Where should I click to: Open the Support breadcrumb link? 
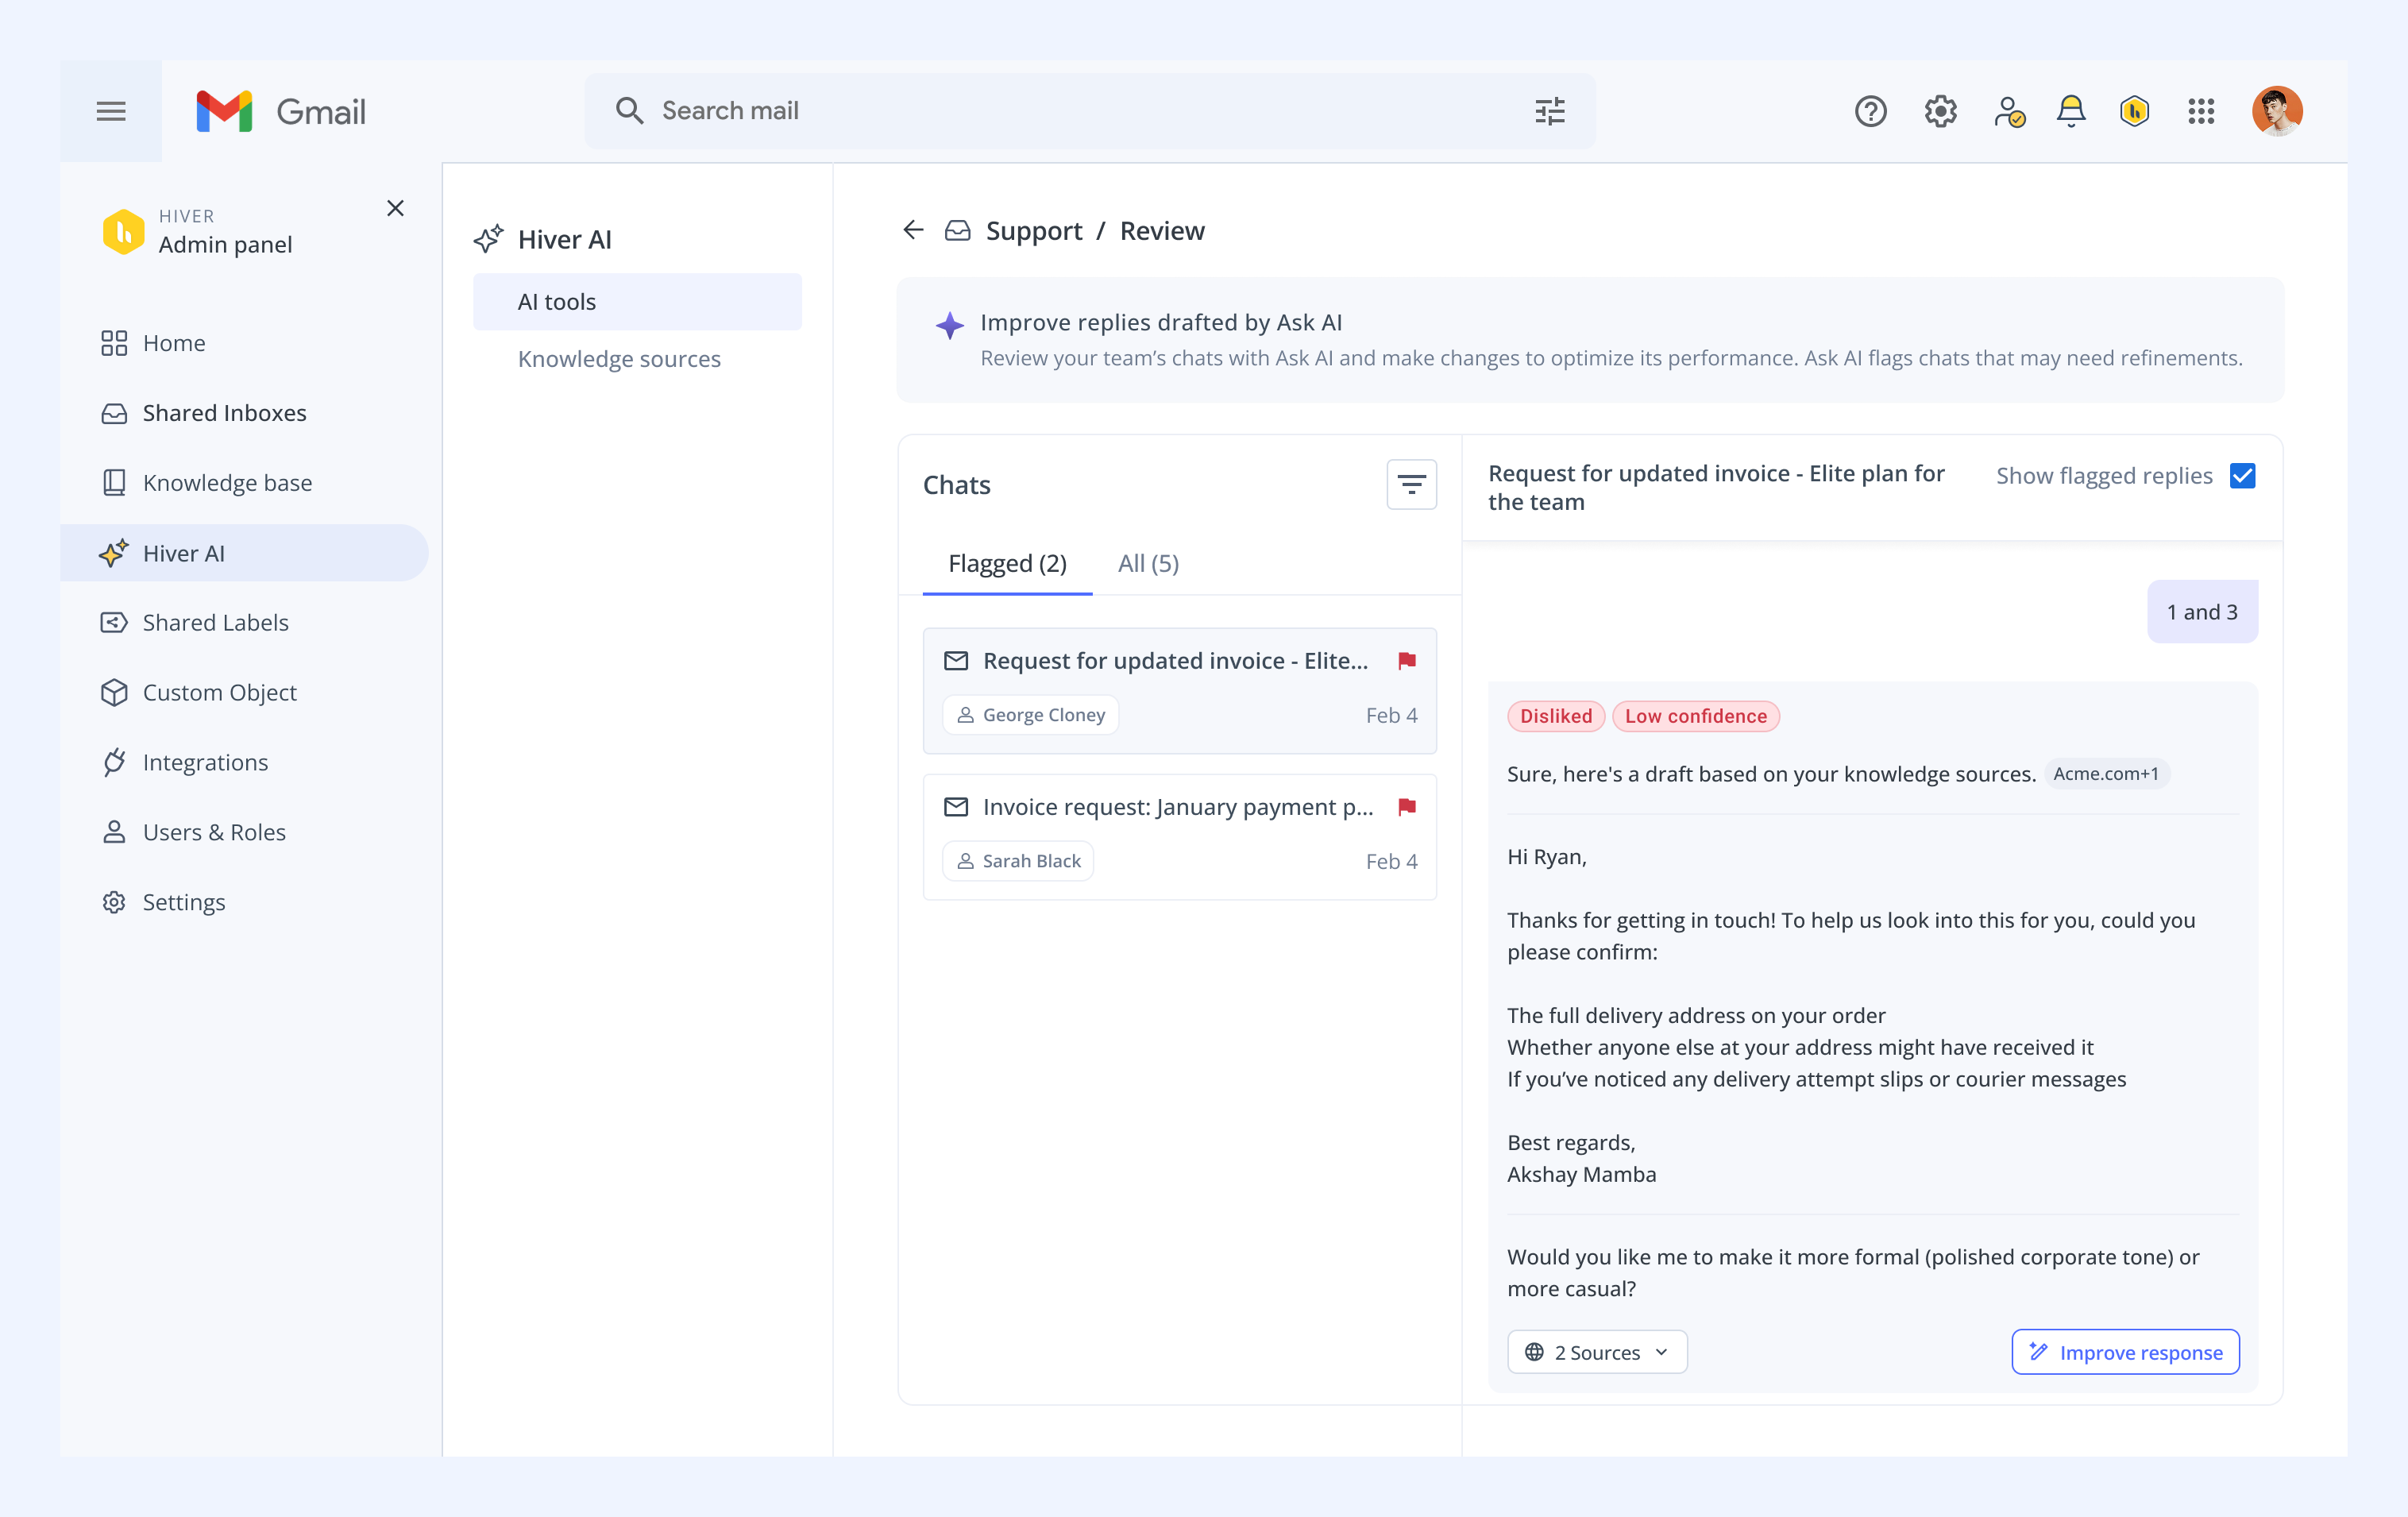[x=1033, y=231]
